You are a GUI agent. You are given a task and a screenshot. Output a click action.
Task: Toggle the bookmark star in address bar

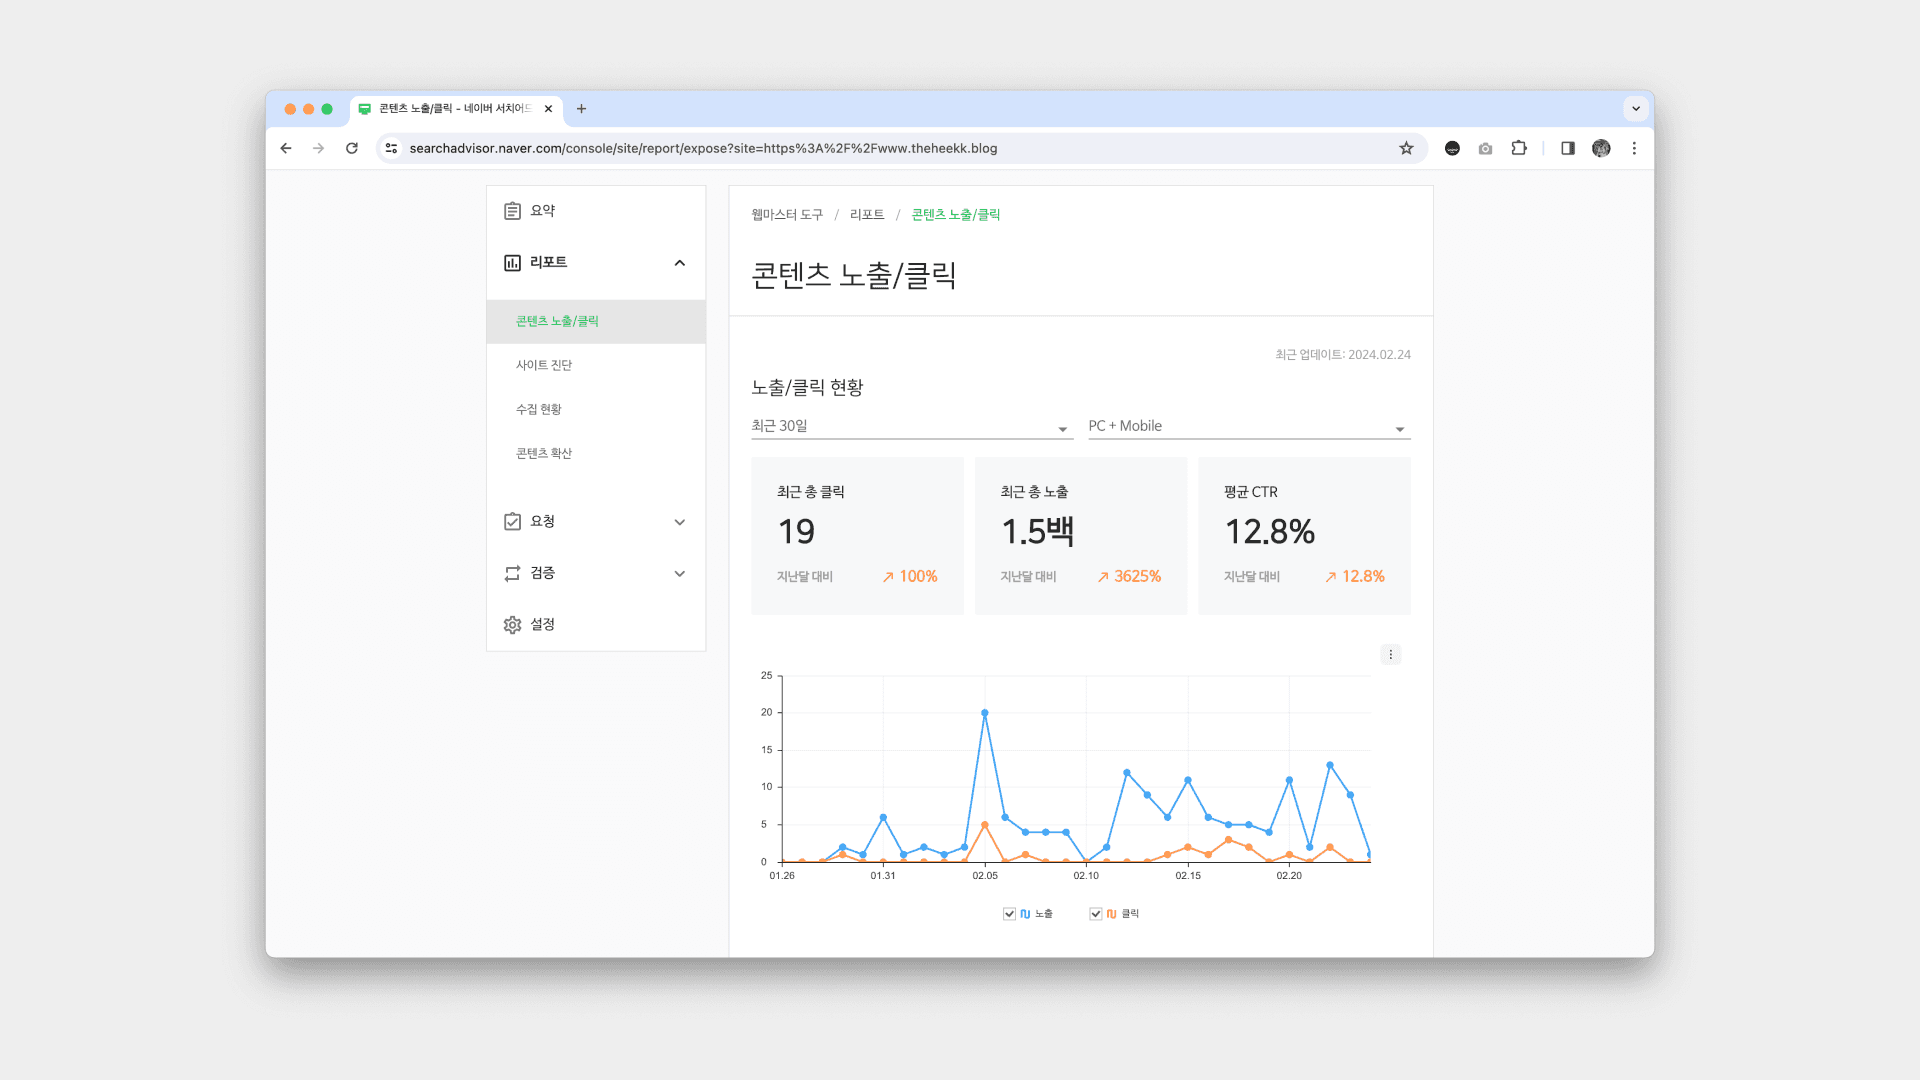point(1406,148)
